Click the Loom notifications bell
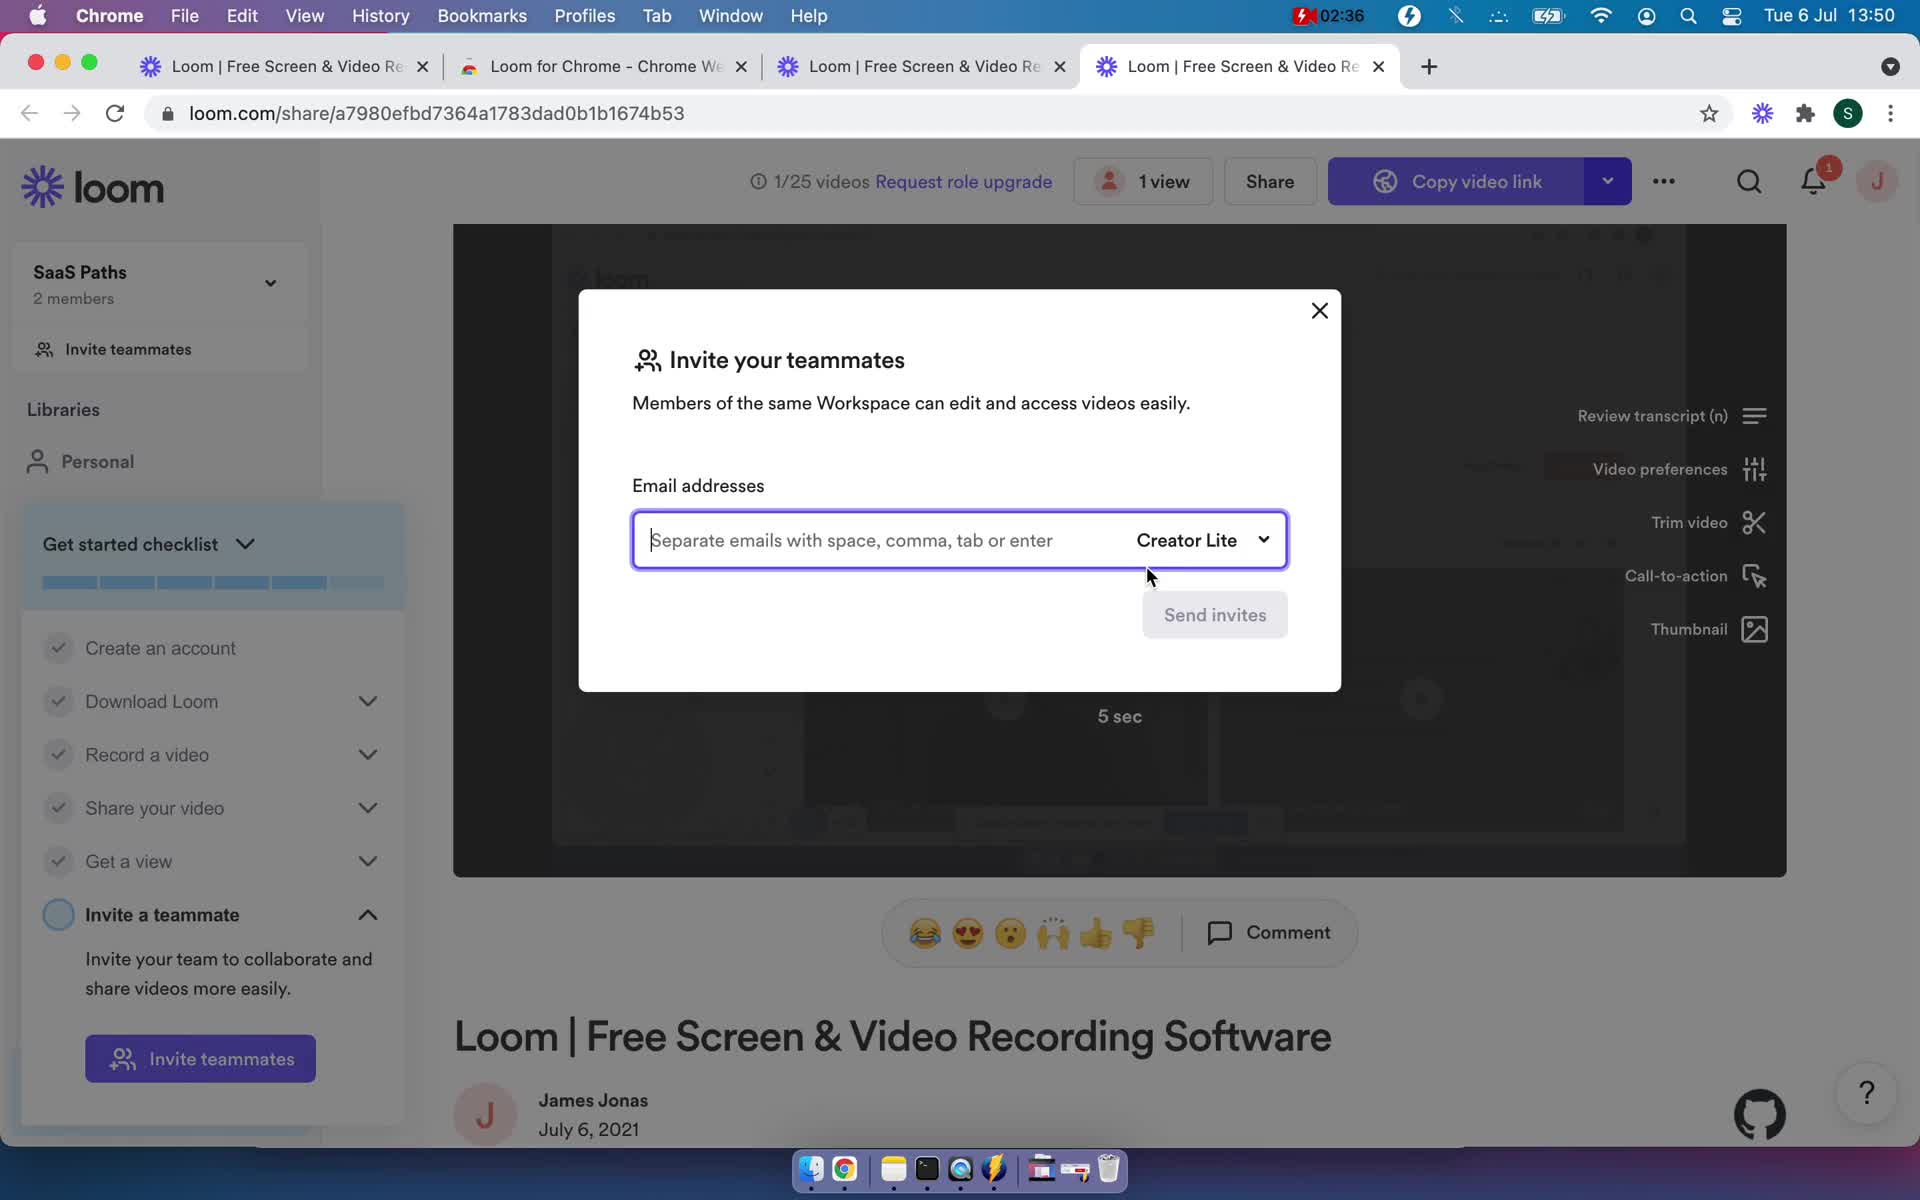Viewport: 1920px width, 1200px height. (x=1812, y=181)
